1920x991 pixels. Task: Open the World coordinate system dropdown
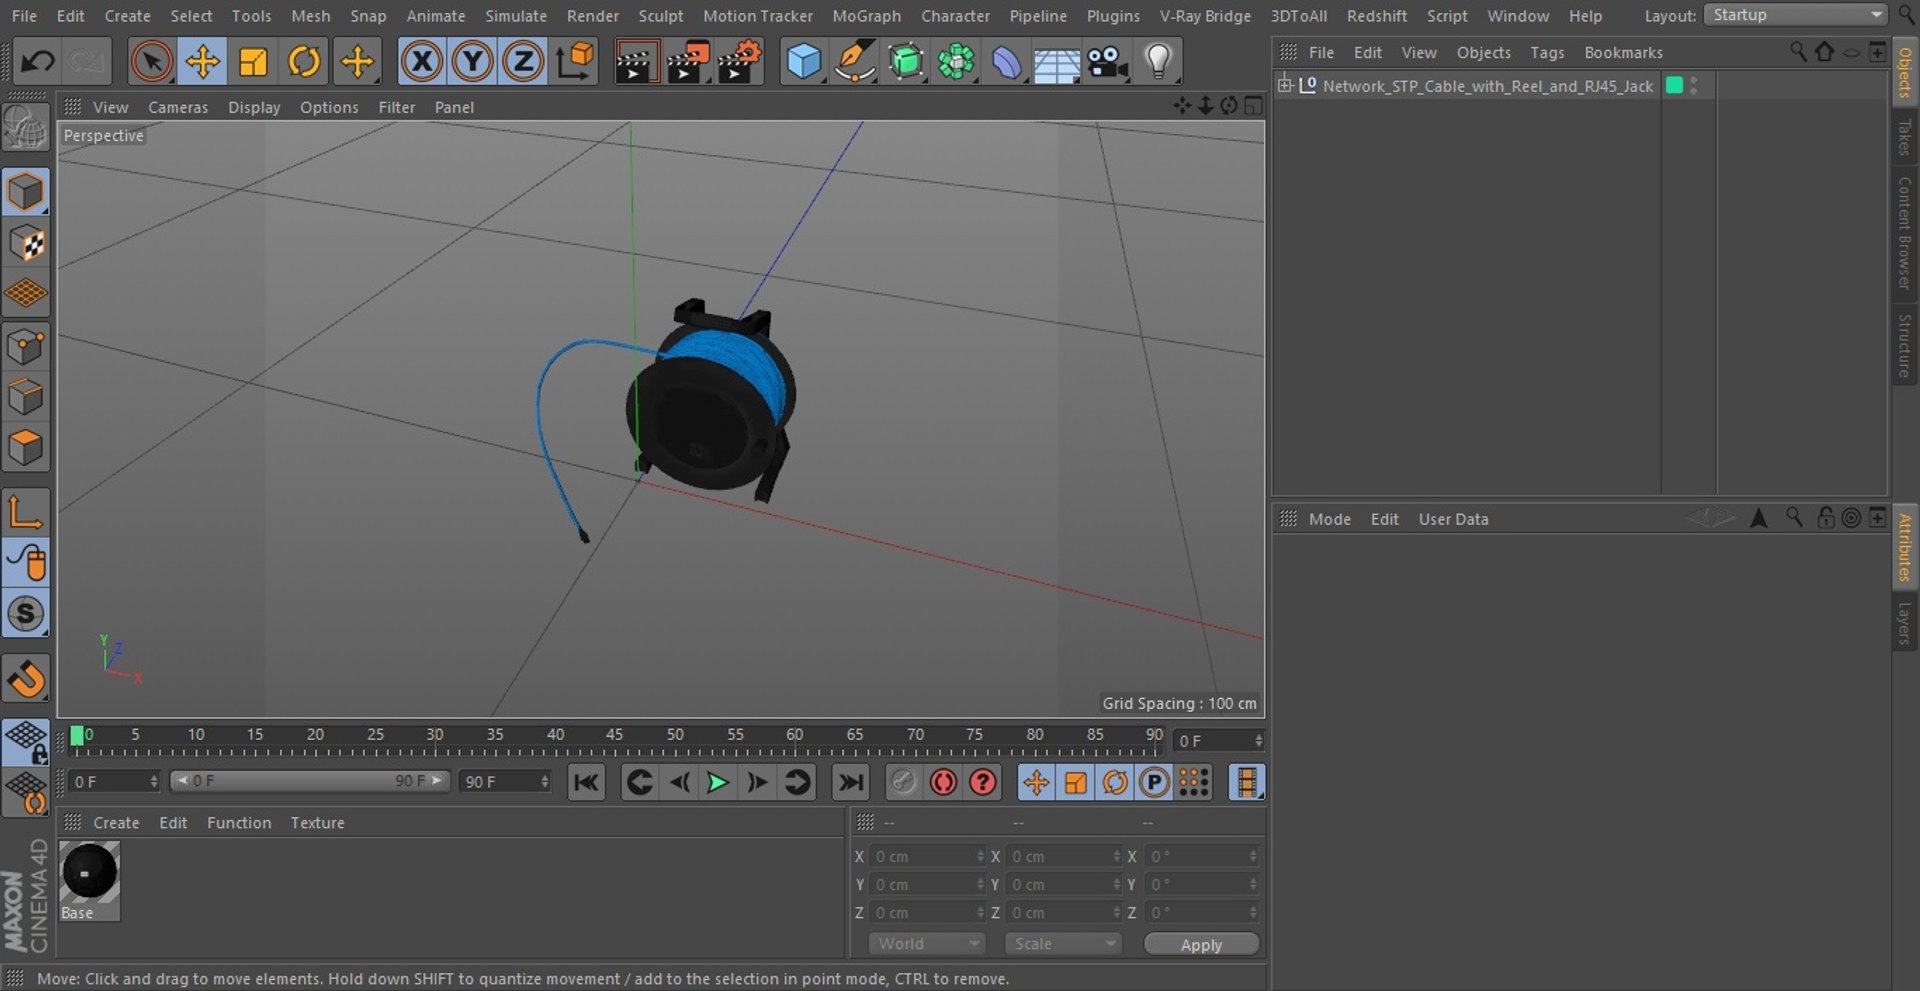(x=927, y=944)
